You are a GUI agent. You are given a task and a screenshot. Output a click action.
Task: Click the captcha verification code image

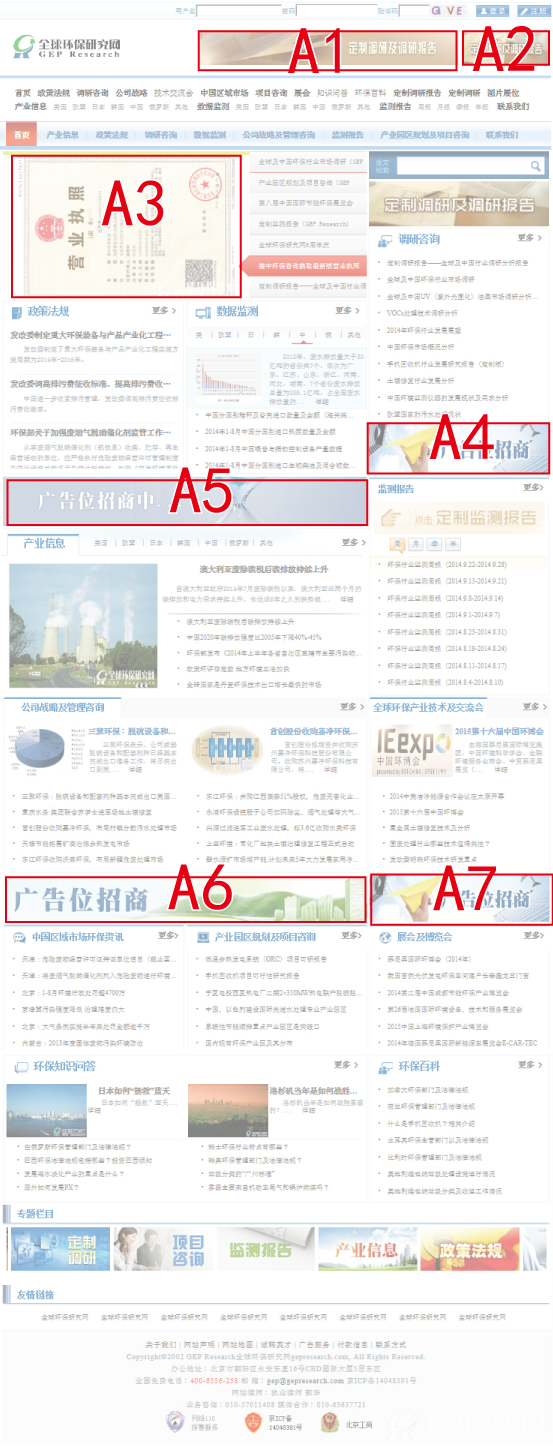tap(447, 10)
